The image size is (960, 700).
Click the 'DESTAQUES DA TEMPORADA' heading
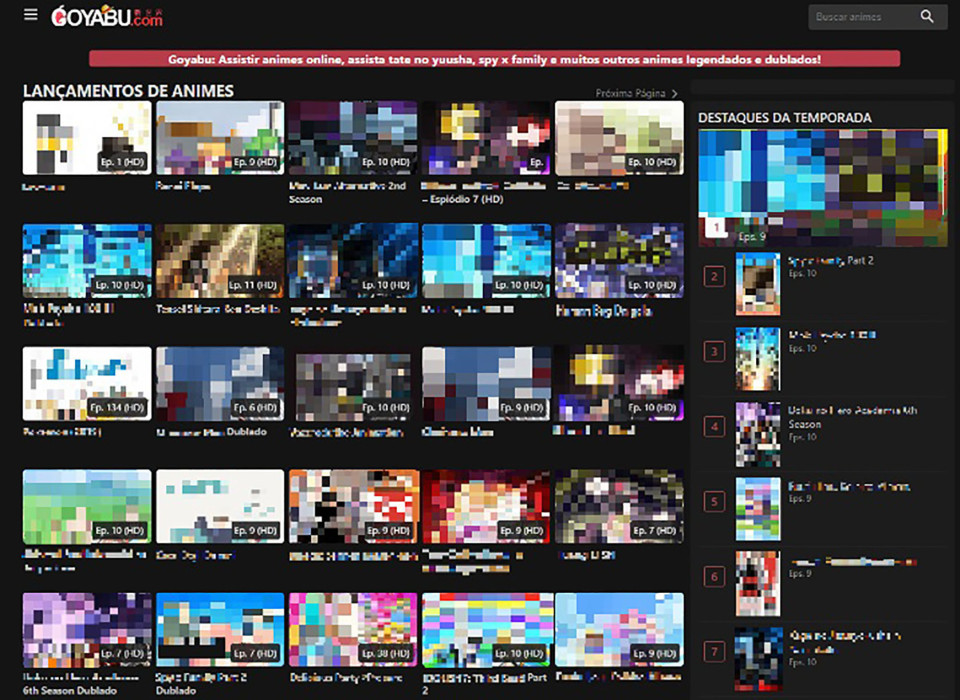point(785,118)
